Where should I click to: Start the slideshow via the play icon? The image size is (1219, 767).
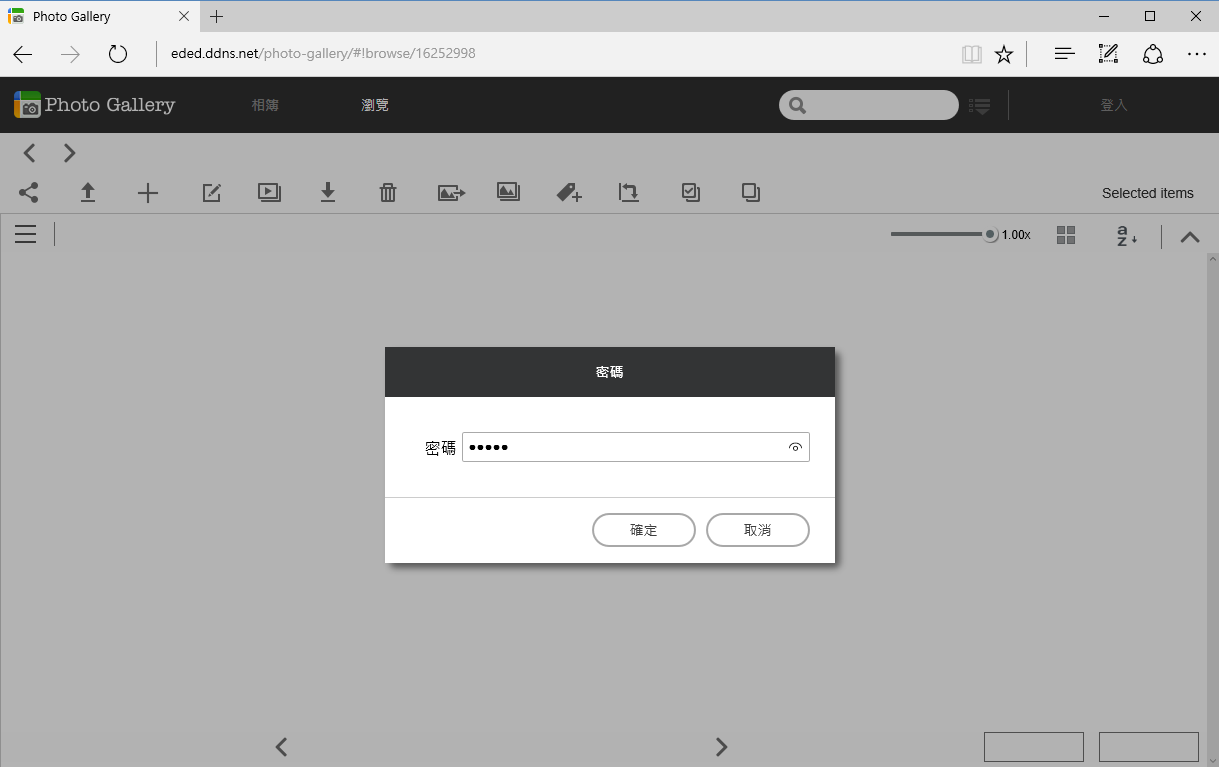pyautogui.click(x=269, y=192)
